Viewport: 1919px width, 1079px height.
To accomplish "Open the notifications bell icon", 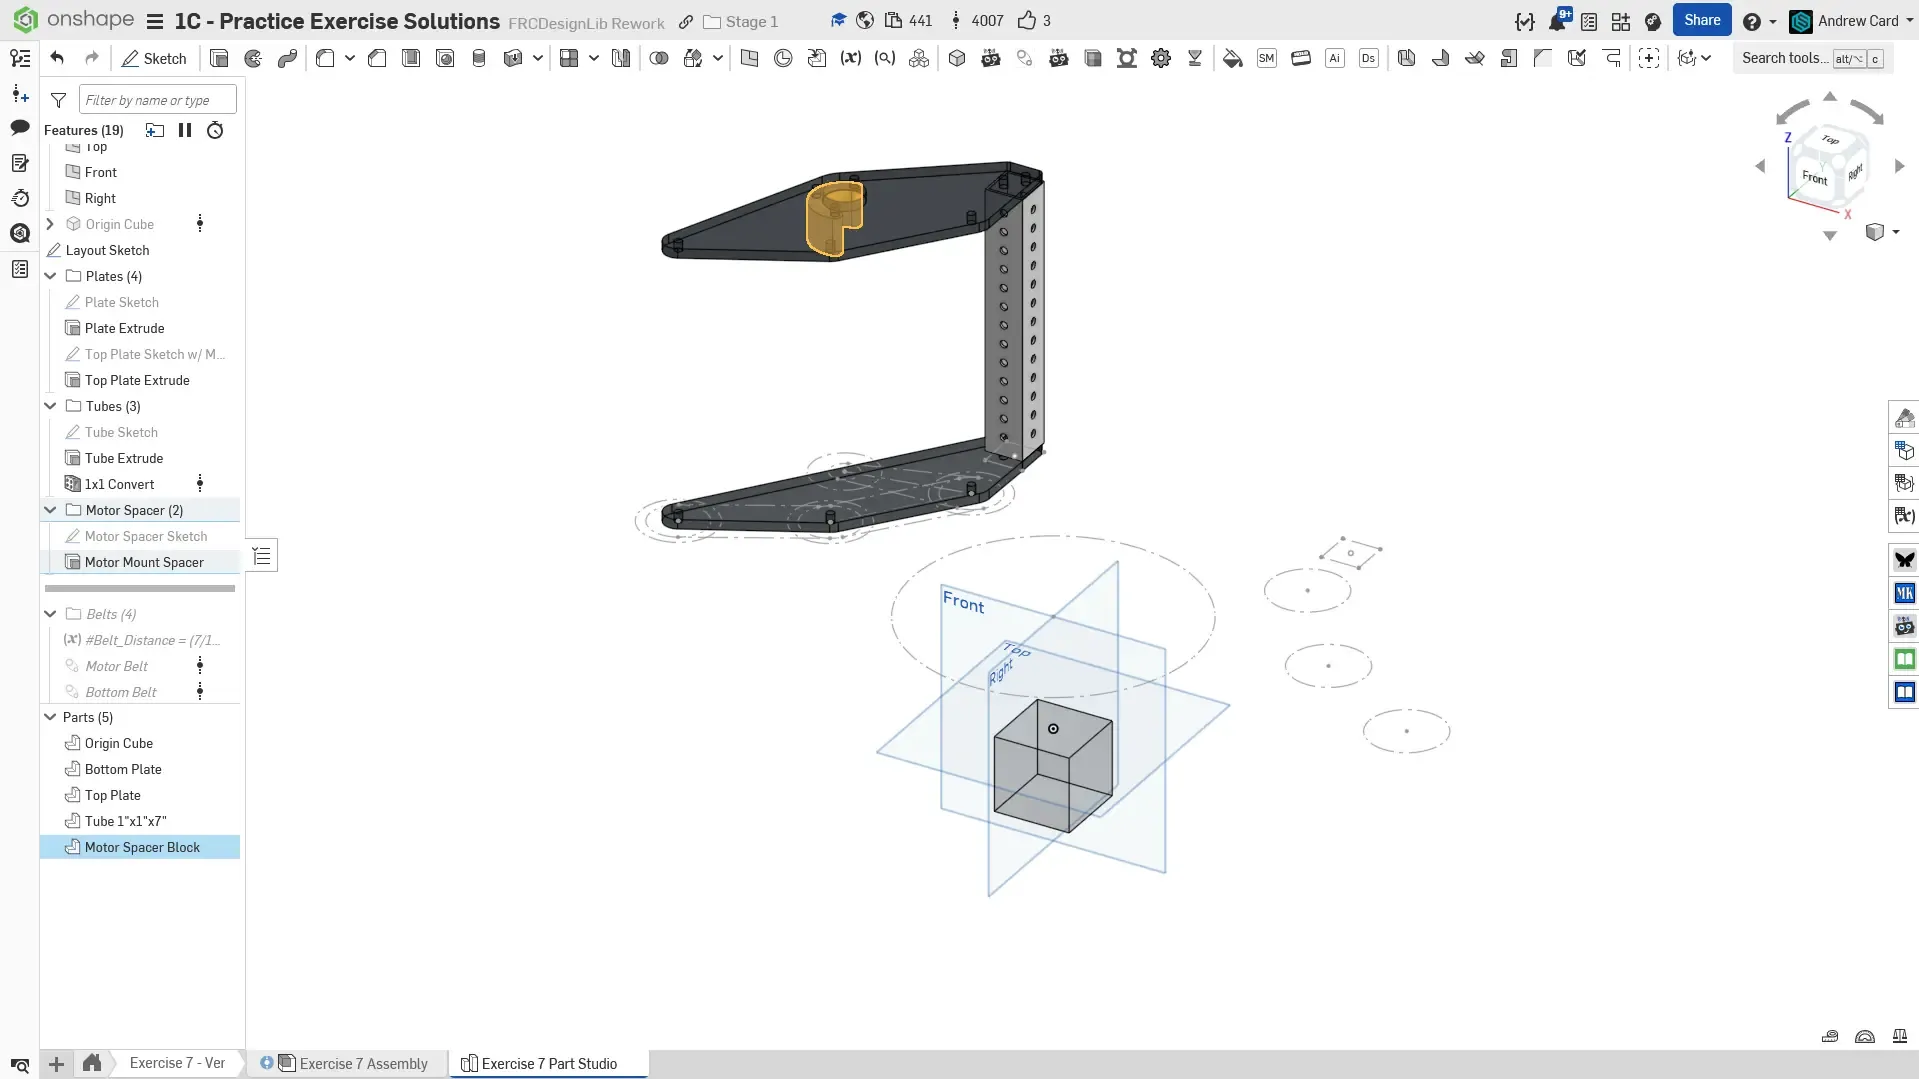I will 1556,21.
